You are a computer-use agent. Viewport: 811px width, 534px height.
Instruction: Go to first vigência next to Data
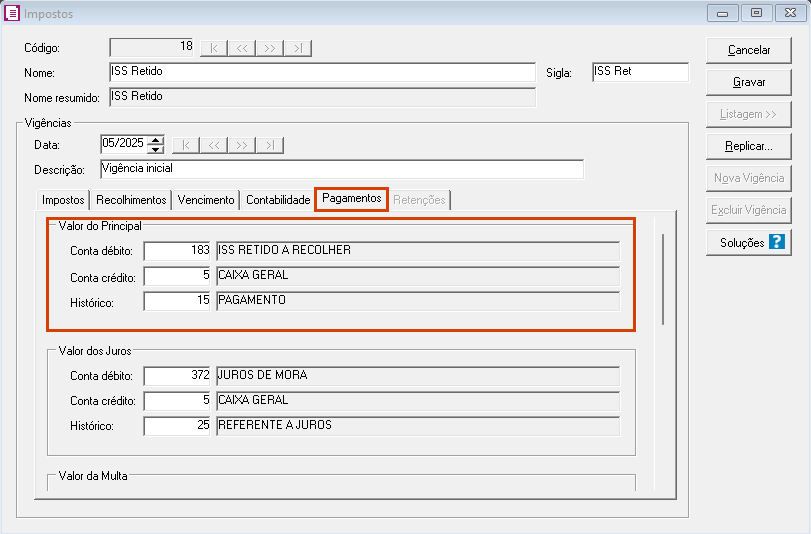coord(186,145)
